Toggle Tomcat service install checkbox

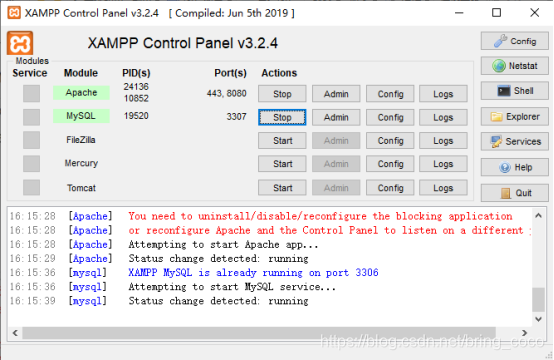pyautogui.click(x=31, y=187)
